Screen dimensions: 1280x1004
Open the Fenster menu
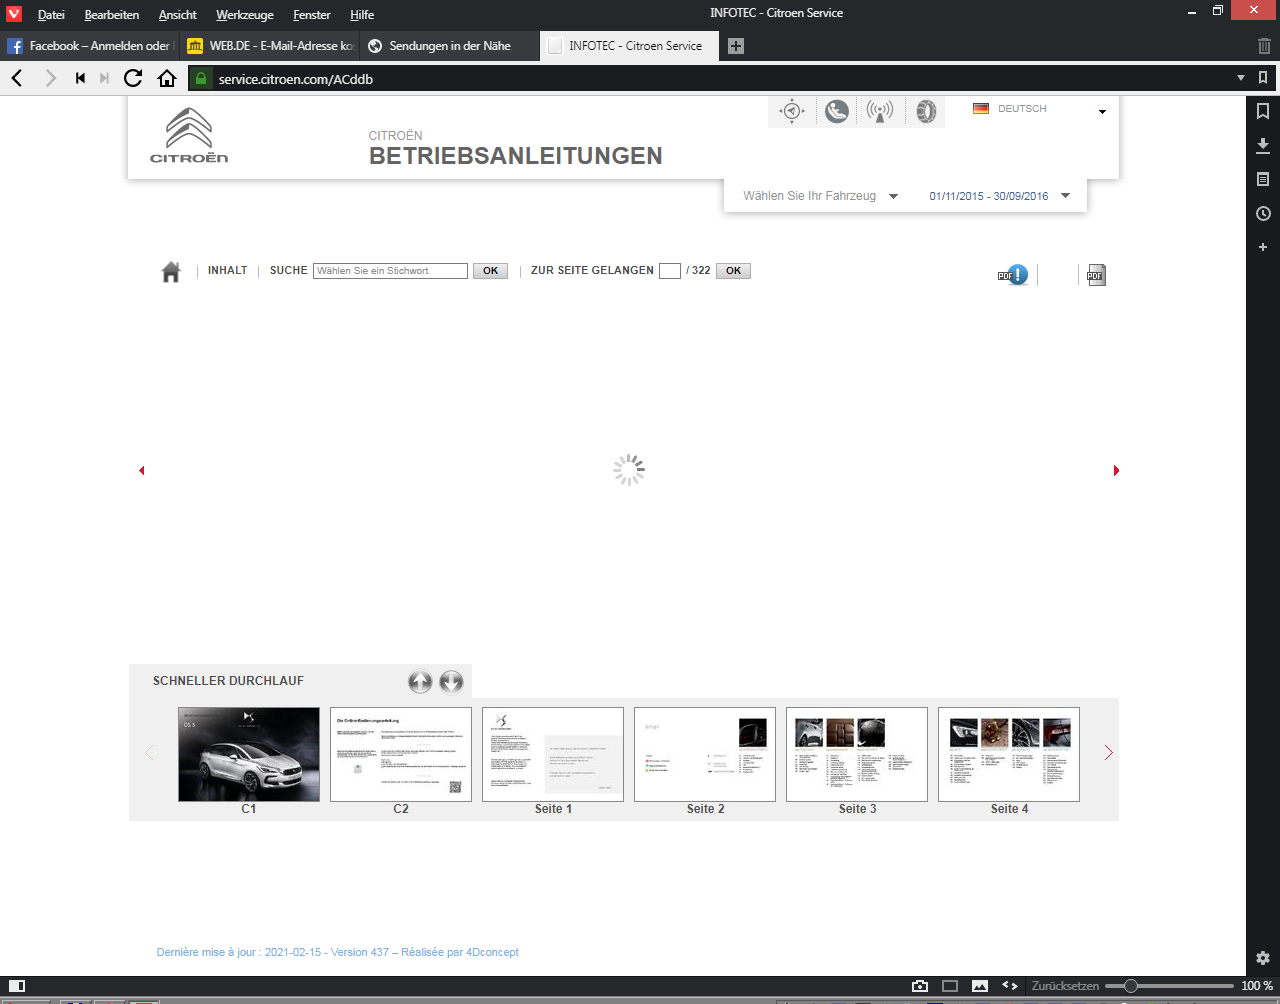(x=312, y=15)
